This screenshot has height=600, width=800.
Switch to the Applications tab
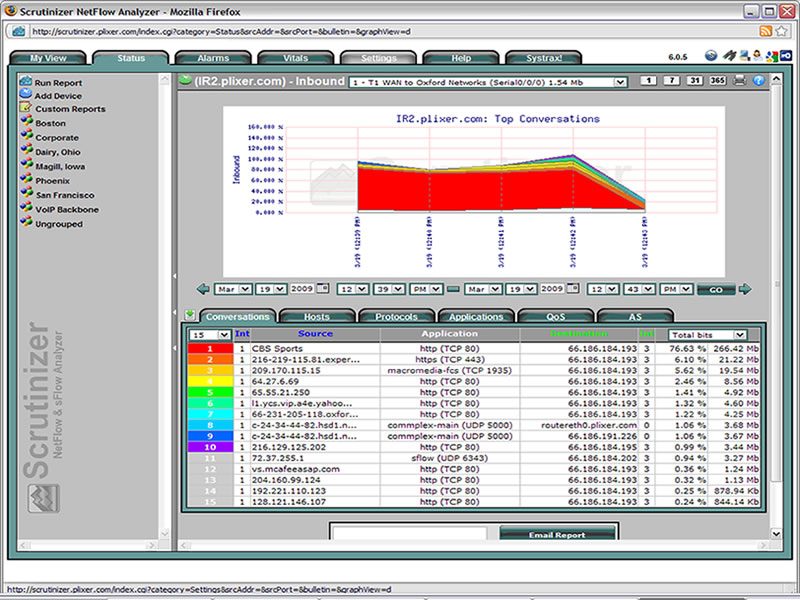pyautogui.click(x=476, y=317)
